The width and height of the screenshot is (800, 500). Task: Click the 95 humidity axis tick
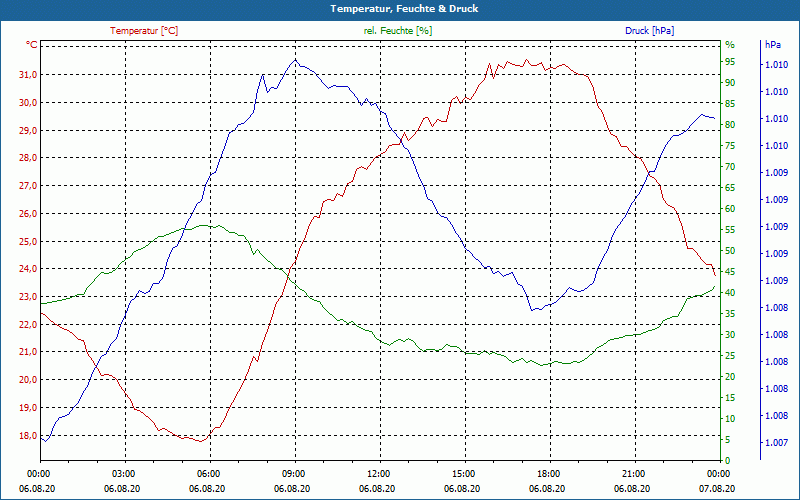pyautogui.click(x=730, y=62)
